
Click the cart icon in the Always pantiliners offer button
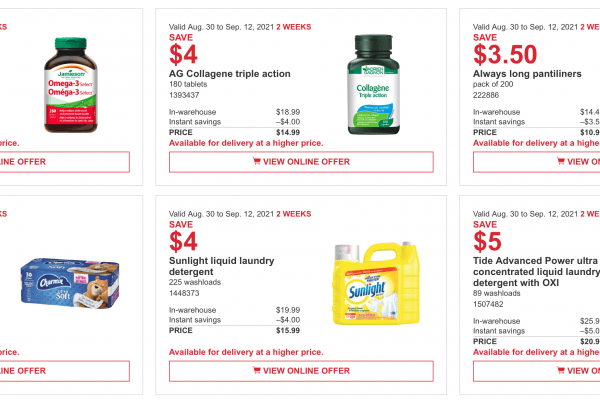pos(560,162)
